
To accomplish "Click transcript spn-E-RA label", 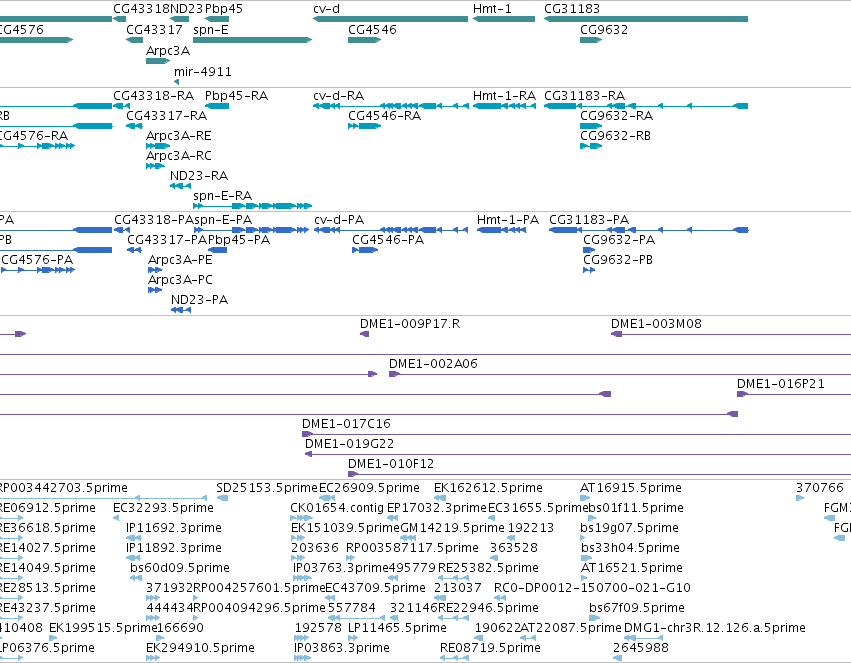I will tap(223, 195).
